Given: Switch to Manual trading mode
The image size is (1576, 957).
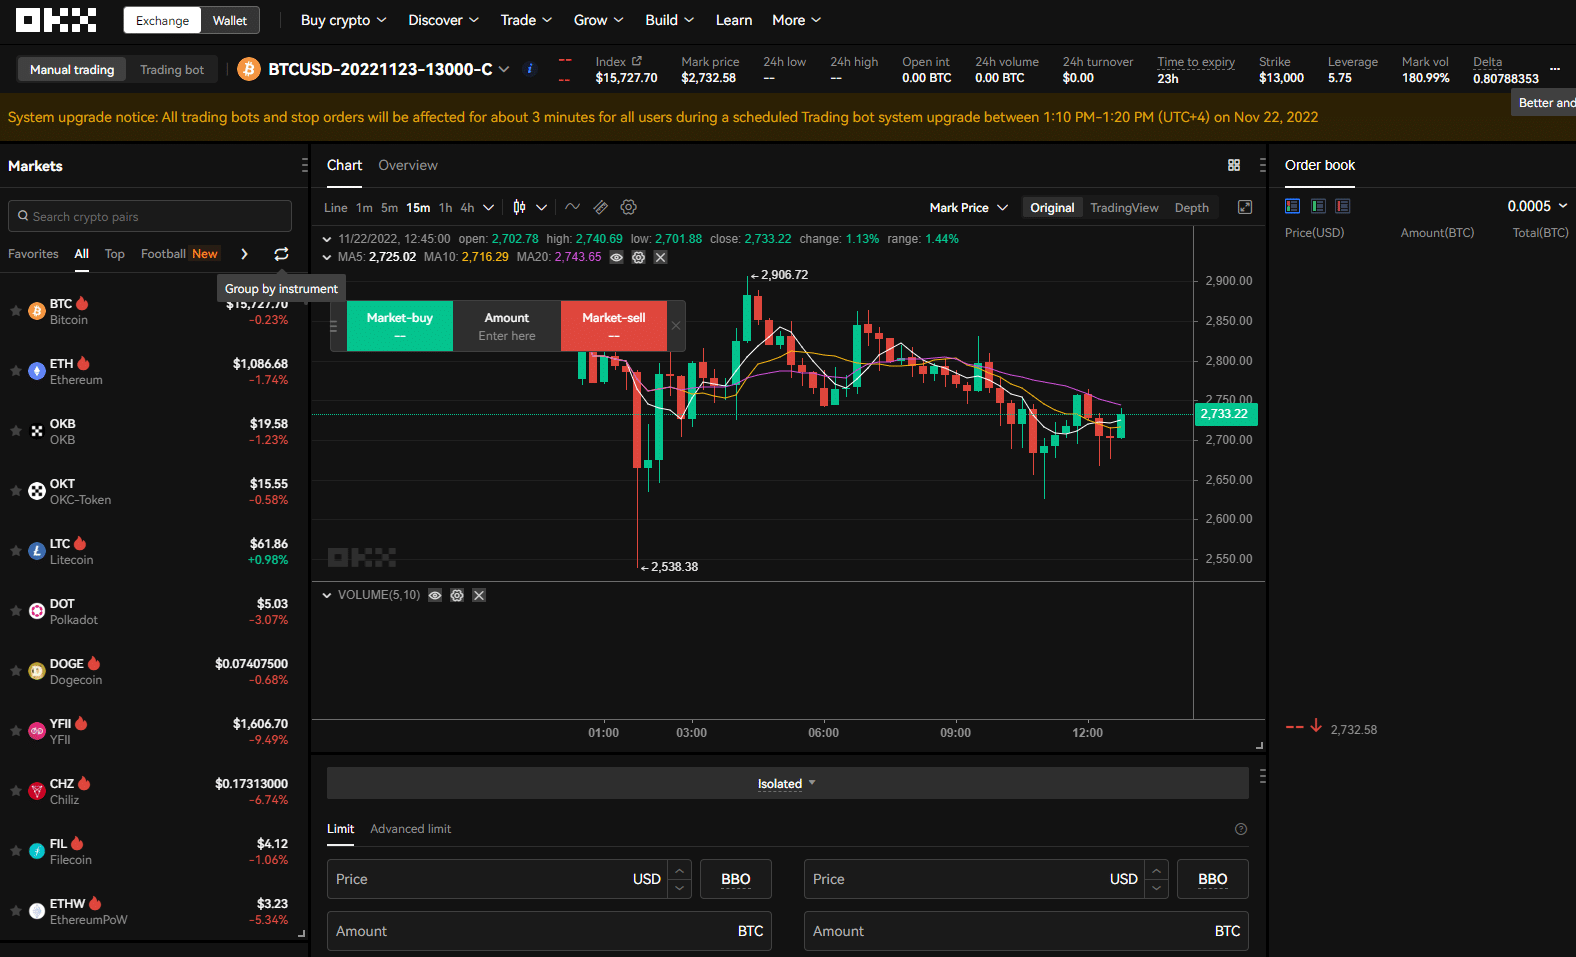Looking at the screenshot, I should click(x=72, y=69).
